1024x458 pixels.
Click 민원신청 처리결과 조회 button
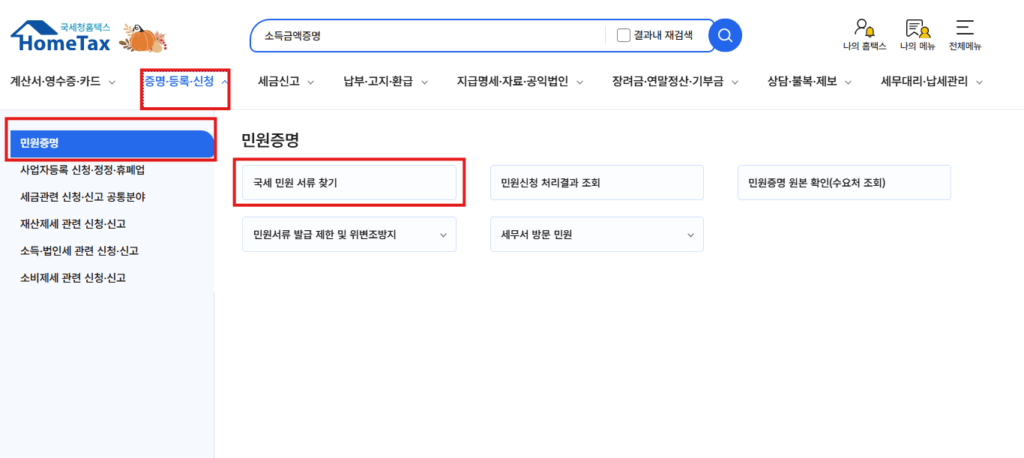596,183
